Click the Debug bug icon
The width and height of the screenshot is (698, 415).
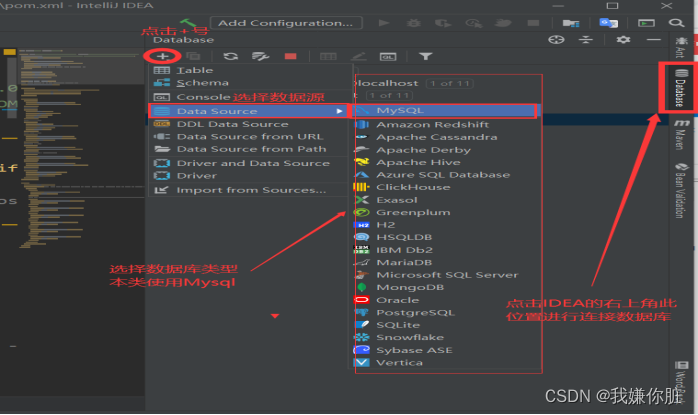(x=414, y=23)
